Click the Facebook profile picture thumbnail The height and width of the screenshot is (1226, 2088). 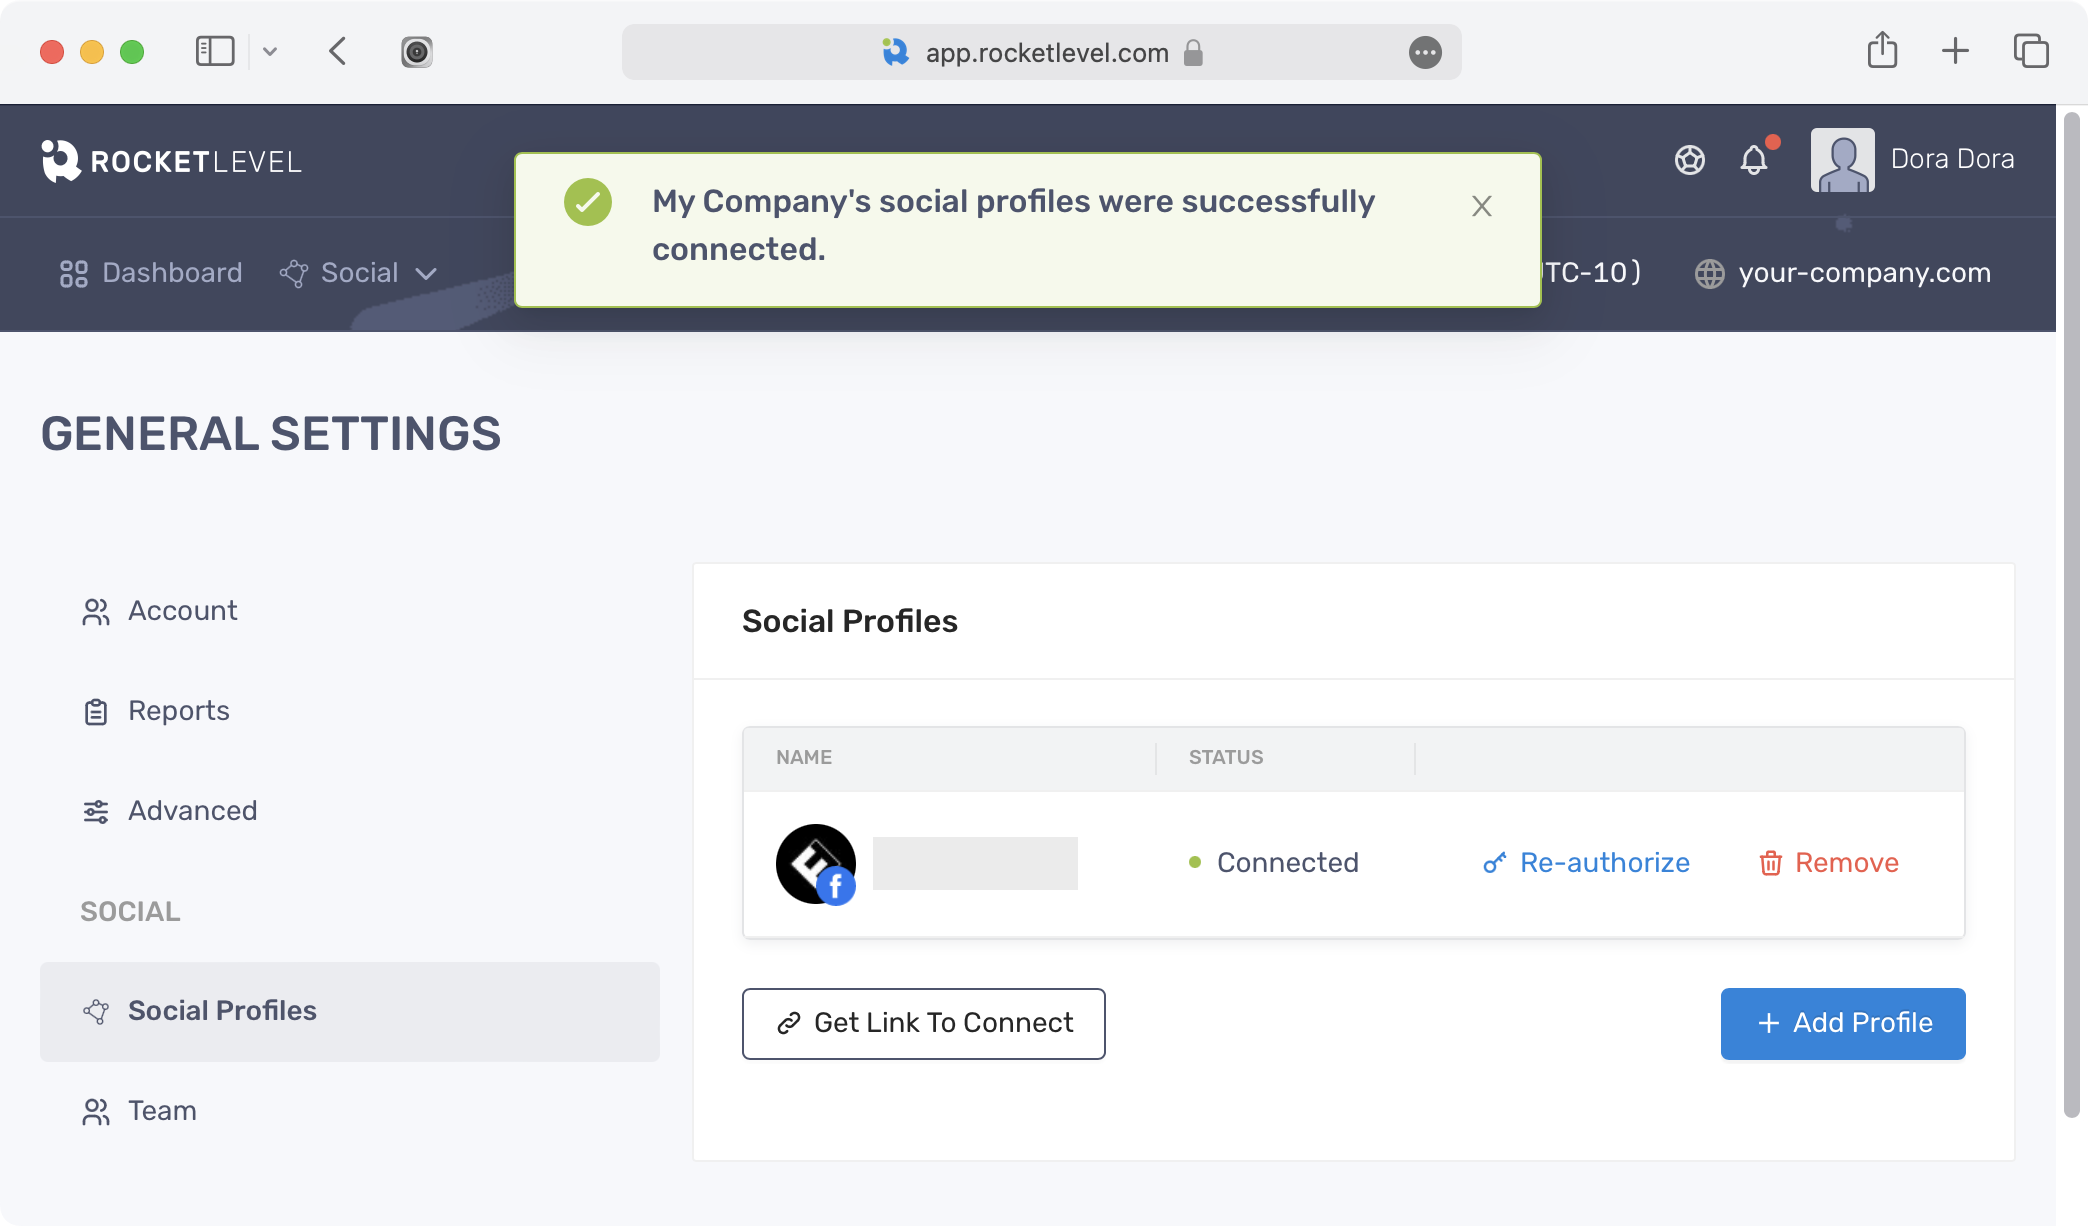tap(816, 864)
